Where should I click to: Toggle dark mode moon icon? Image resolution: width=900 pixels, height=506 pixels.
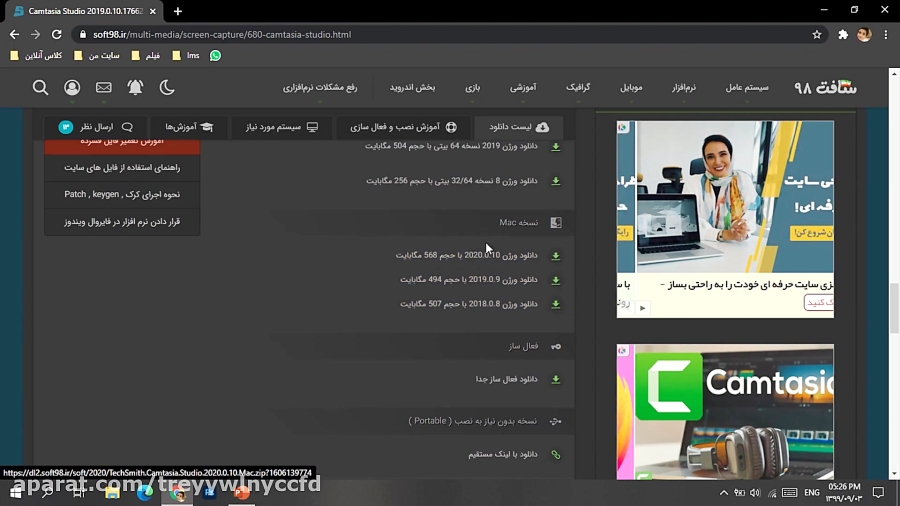click(167, 87)
